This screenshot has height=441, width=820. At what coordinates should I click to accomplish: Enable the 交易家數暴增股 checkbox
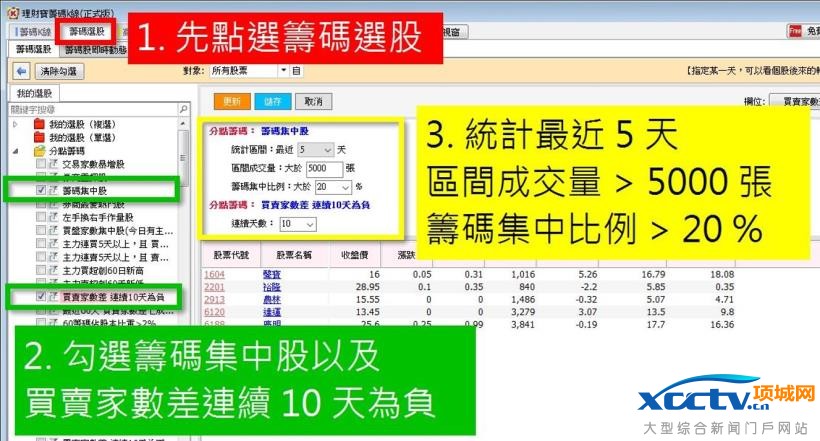[40, 163]
